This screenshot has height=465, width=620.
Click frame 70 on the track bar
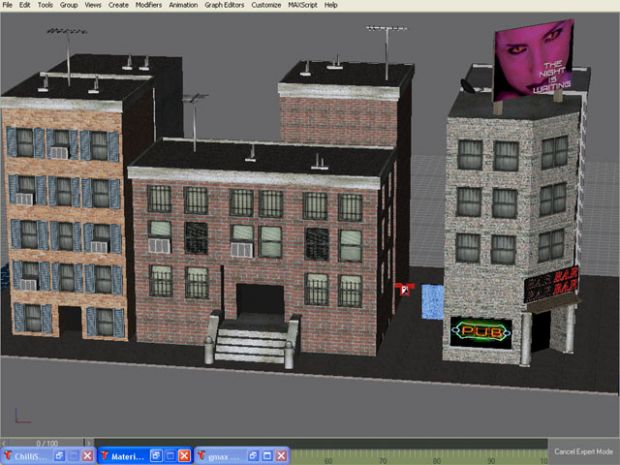383,461
